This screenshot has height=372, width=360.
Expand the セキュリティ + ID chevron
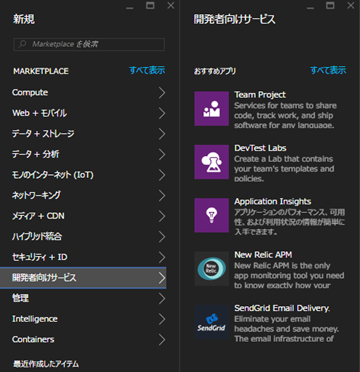tap(162, 257)
